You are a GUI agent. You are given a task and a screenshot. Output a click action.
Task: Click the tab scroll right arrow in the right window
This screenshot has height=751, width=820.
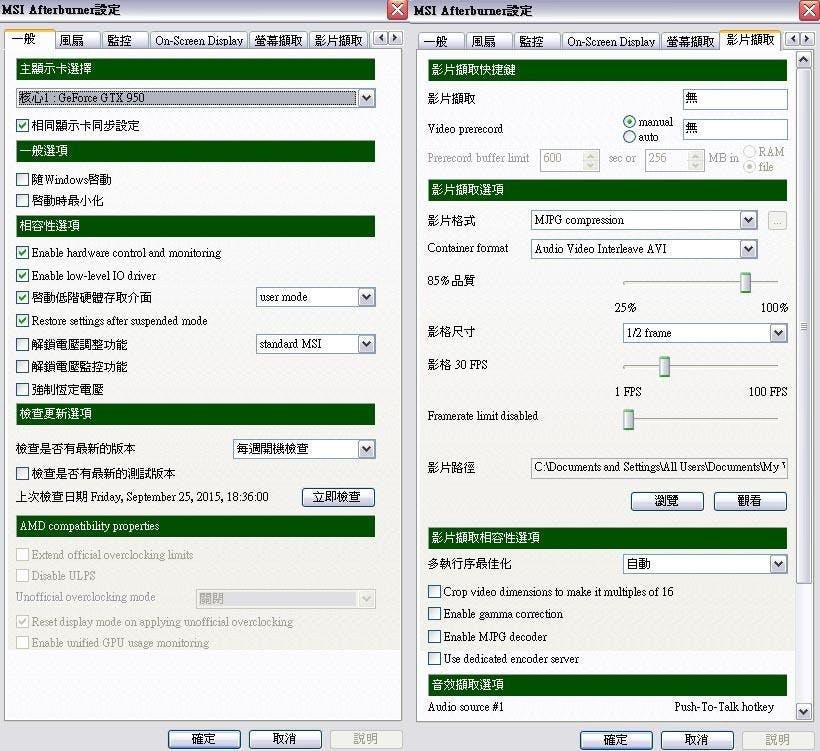coord(807,38)
